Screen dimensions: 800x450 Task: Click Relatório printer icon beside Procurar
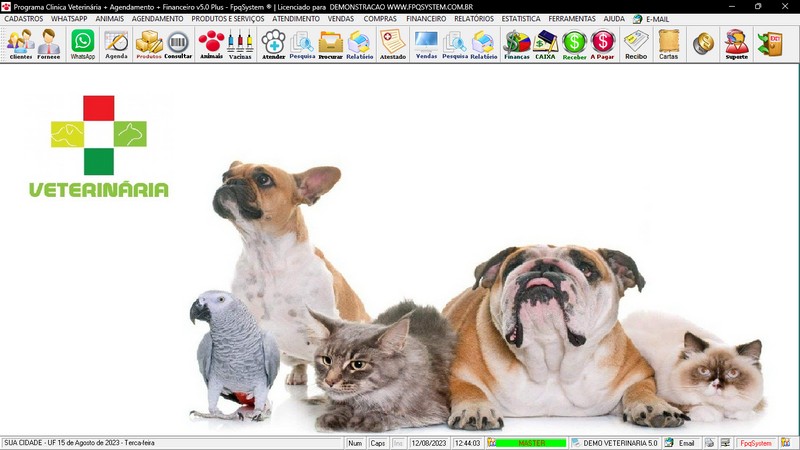(359, 44)
